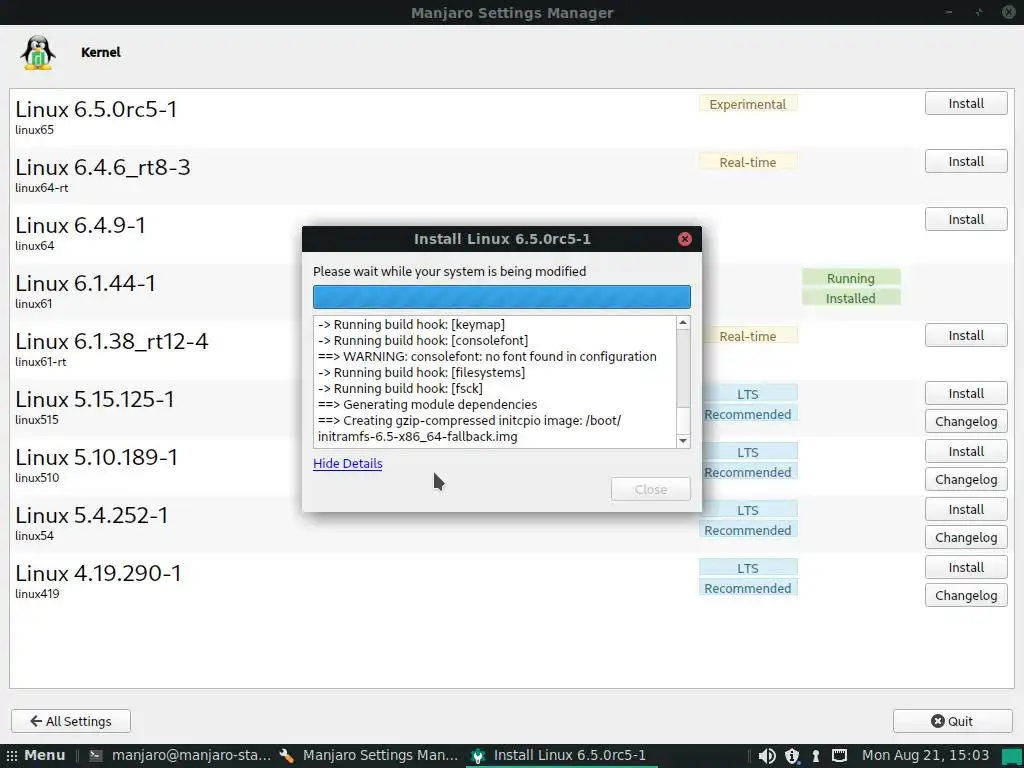1024x768 pixels.
Task: Click the linux64-rt package name
Action: (x=42, y=188)
